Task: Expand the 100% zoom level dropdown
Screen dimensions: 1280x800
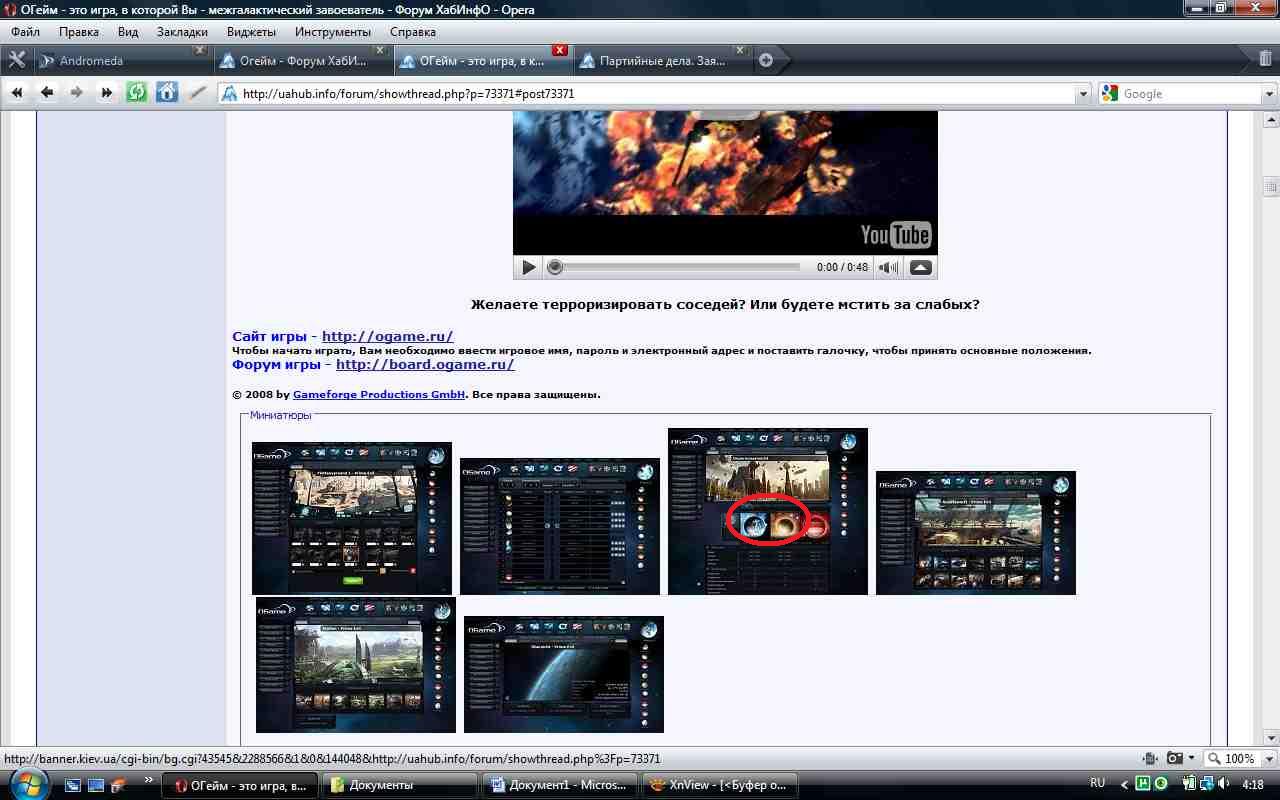Action: 1269,759
